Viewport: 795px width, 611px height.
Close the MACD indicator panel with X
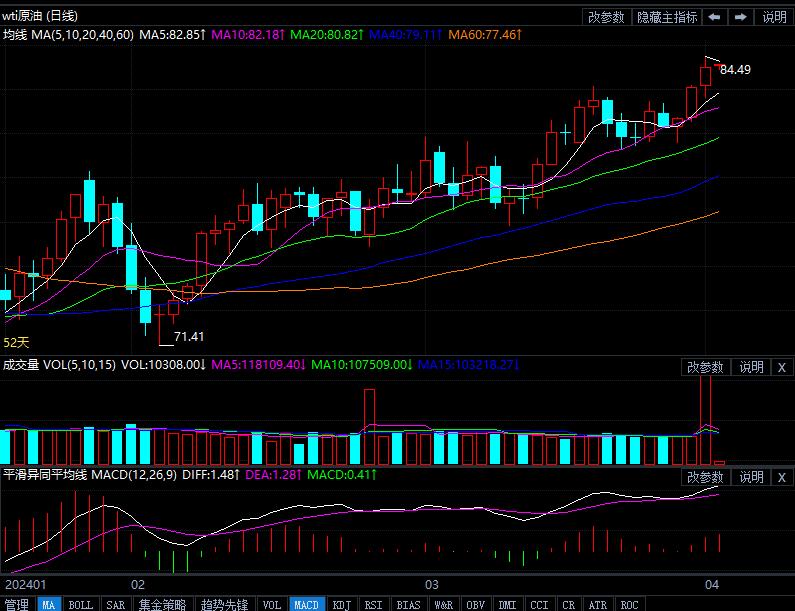782,477
